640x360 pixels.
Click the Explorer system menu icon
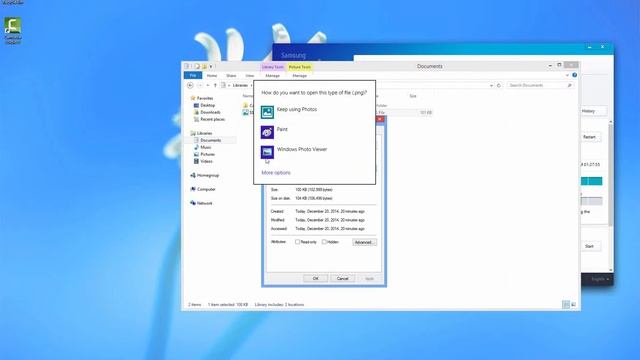pos(187,66)
